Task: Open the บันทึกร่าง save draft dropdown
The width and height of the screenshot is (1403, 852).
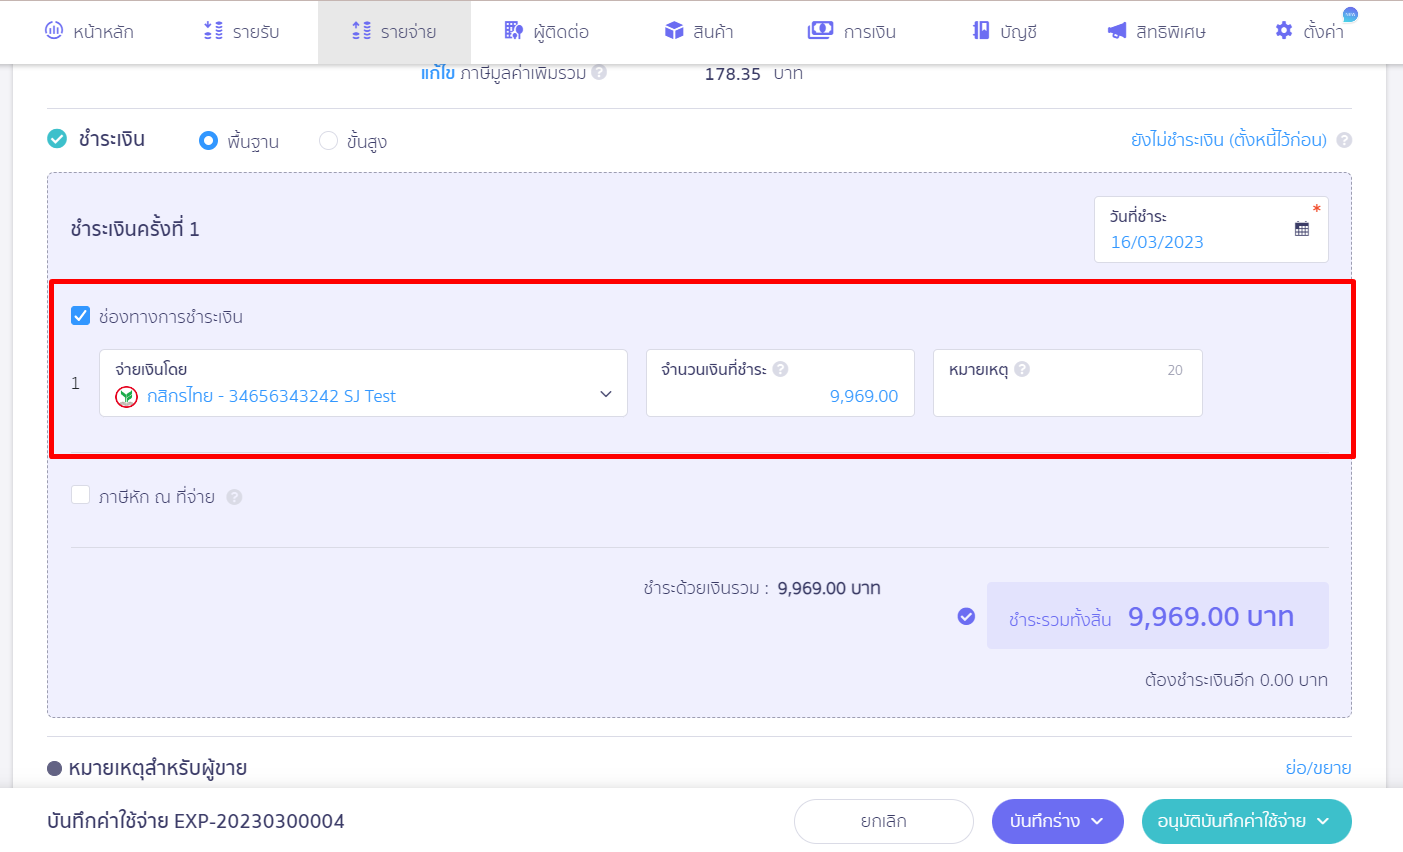Action: [x=1058, y=822]
